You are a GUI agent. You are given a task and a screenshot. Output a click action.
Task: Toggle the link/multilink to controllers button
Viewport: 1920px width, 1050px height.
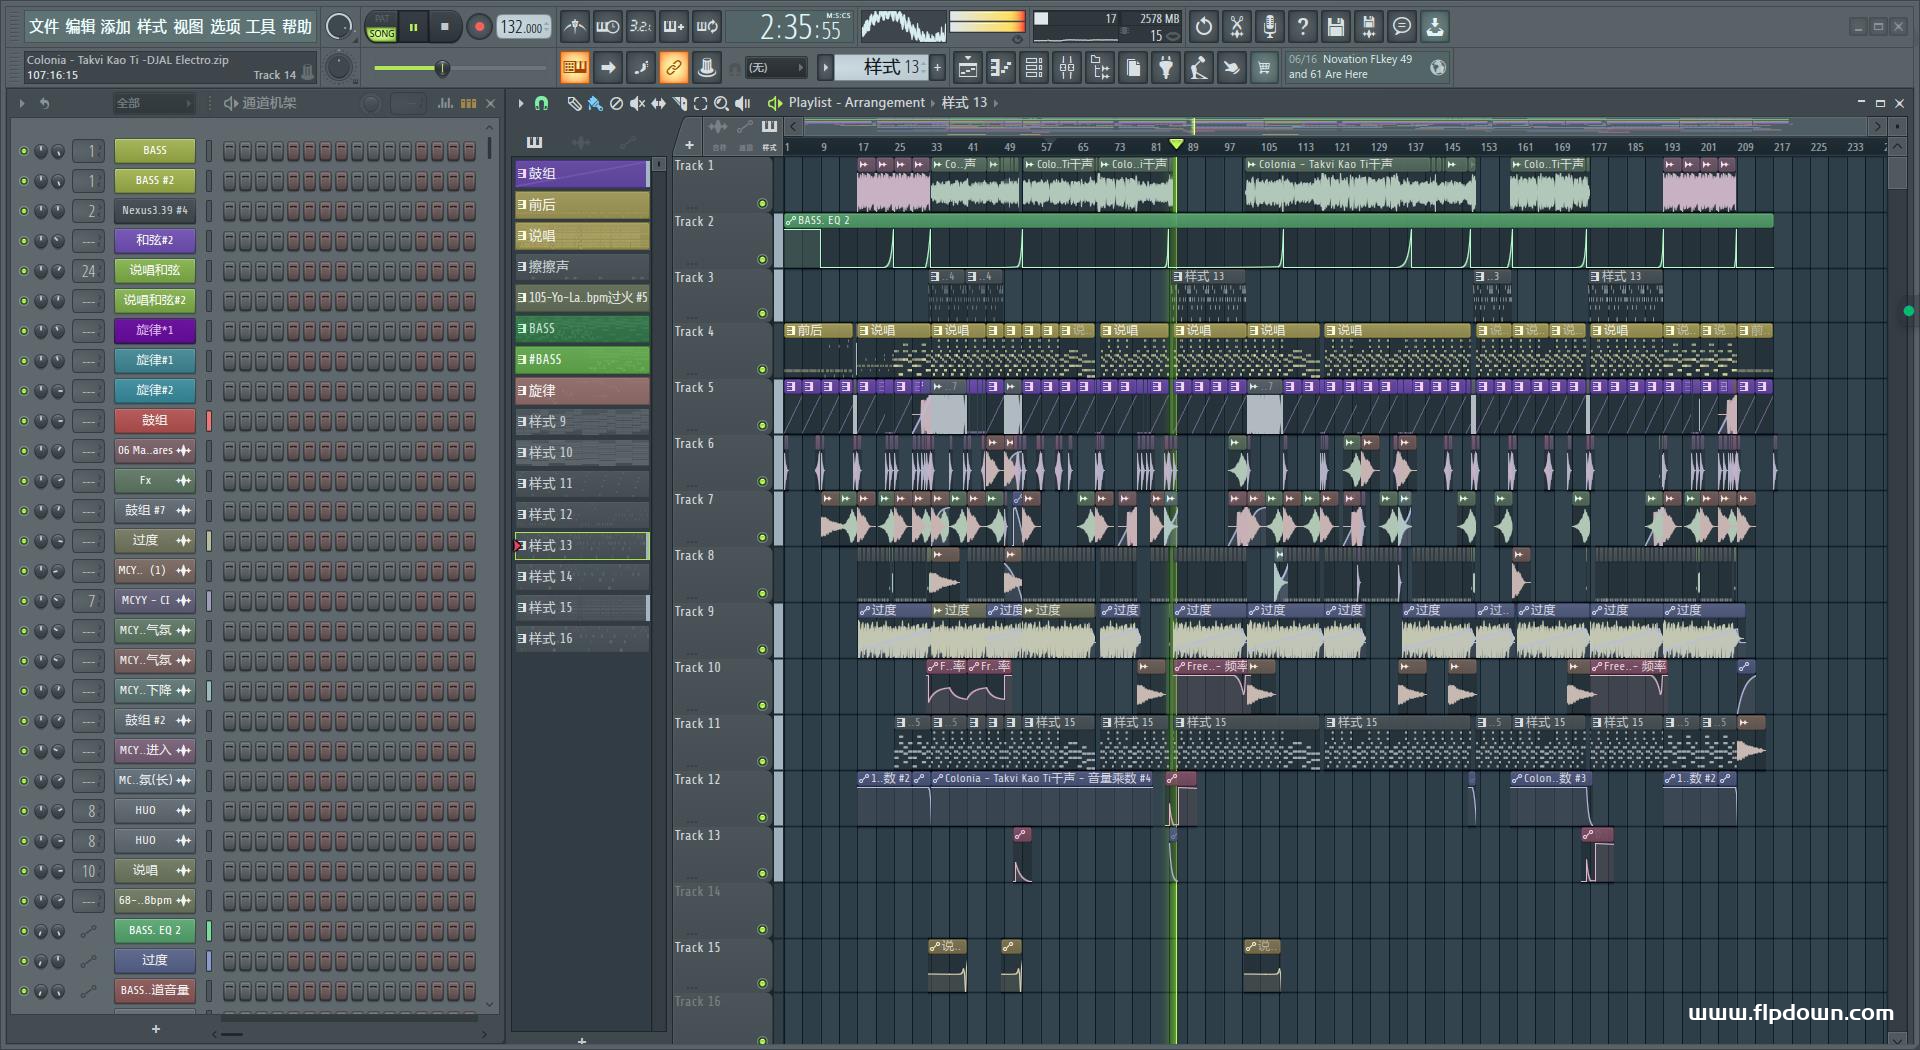tap(674, 68)
